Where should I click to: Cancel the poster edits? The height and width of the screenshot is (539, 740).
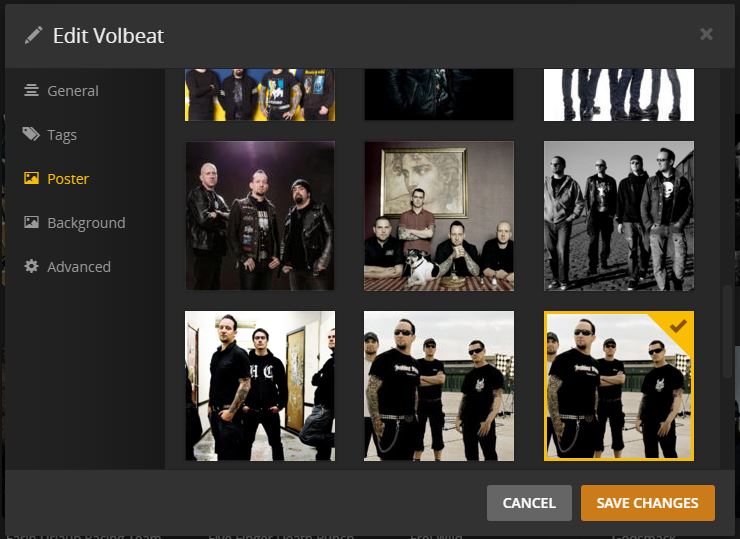pyautogui.click(x=529, y=503)
